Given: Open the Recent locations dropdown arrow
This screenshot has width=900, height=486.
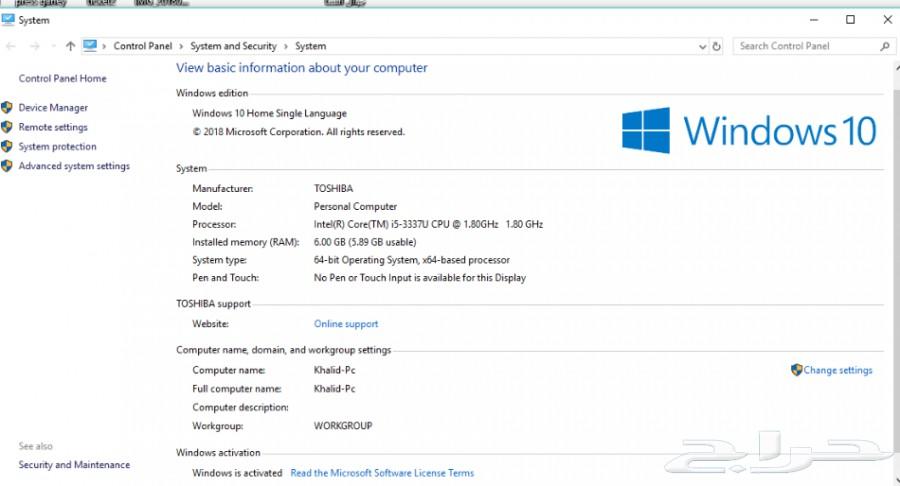Looking at the screenshot, I should click(51, 46).
